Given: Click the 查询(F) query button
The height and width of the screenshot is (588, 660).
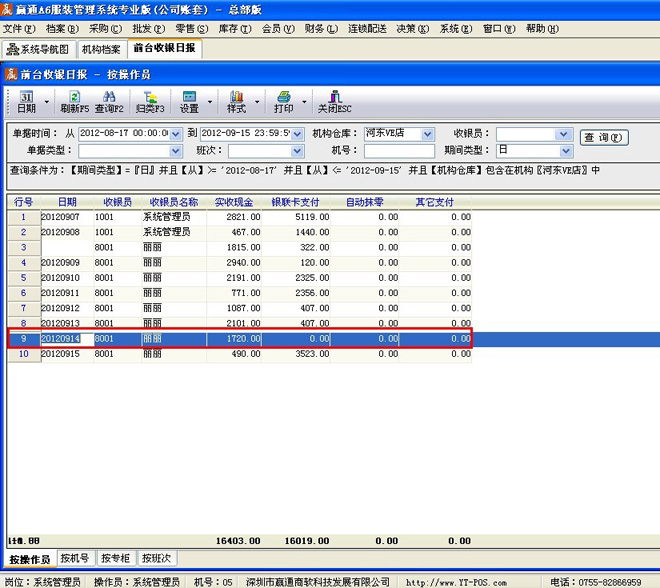Looking at the screenshot, I should point(604,138).
